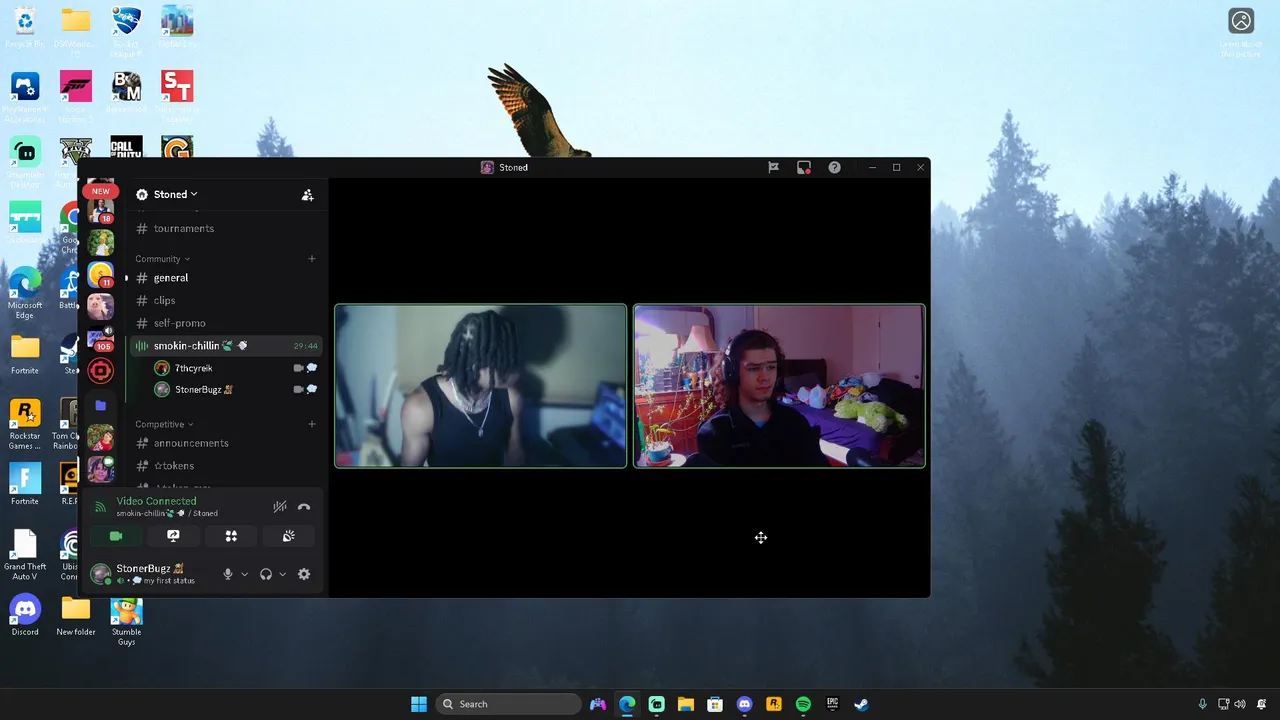The image size is (1280, 720).
Task: Switch to Discord on taskbar
Action: coord(744,704)
